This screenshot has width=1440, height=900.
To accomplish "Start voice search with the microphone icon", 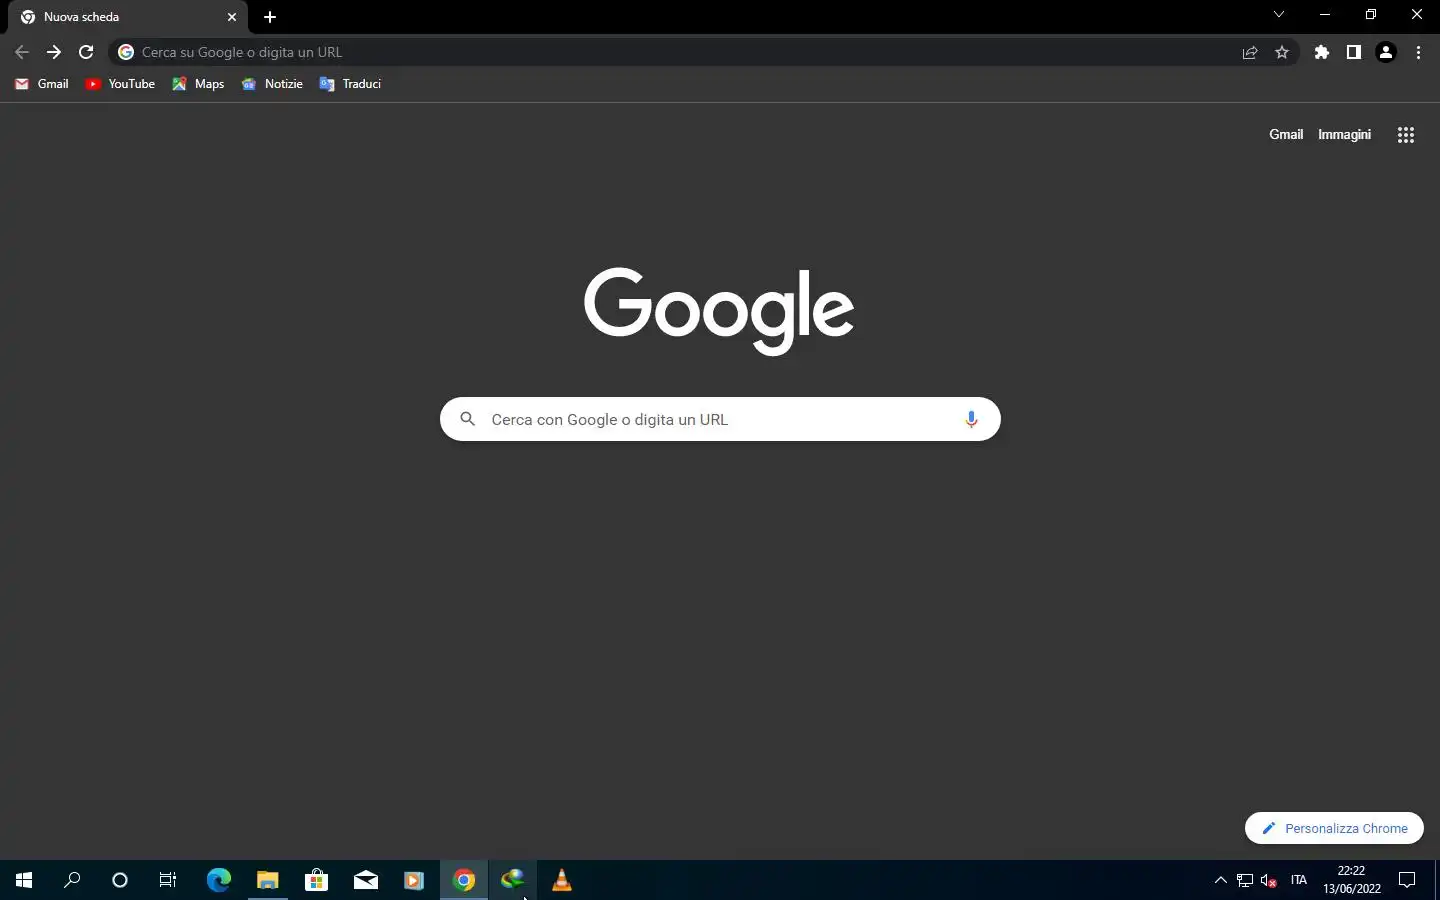I will (970, 419).
